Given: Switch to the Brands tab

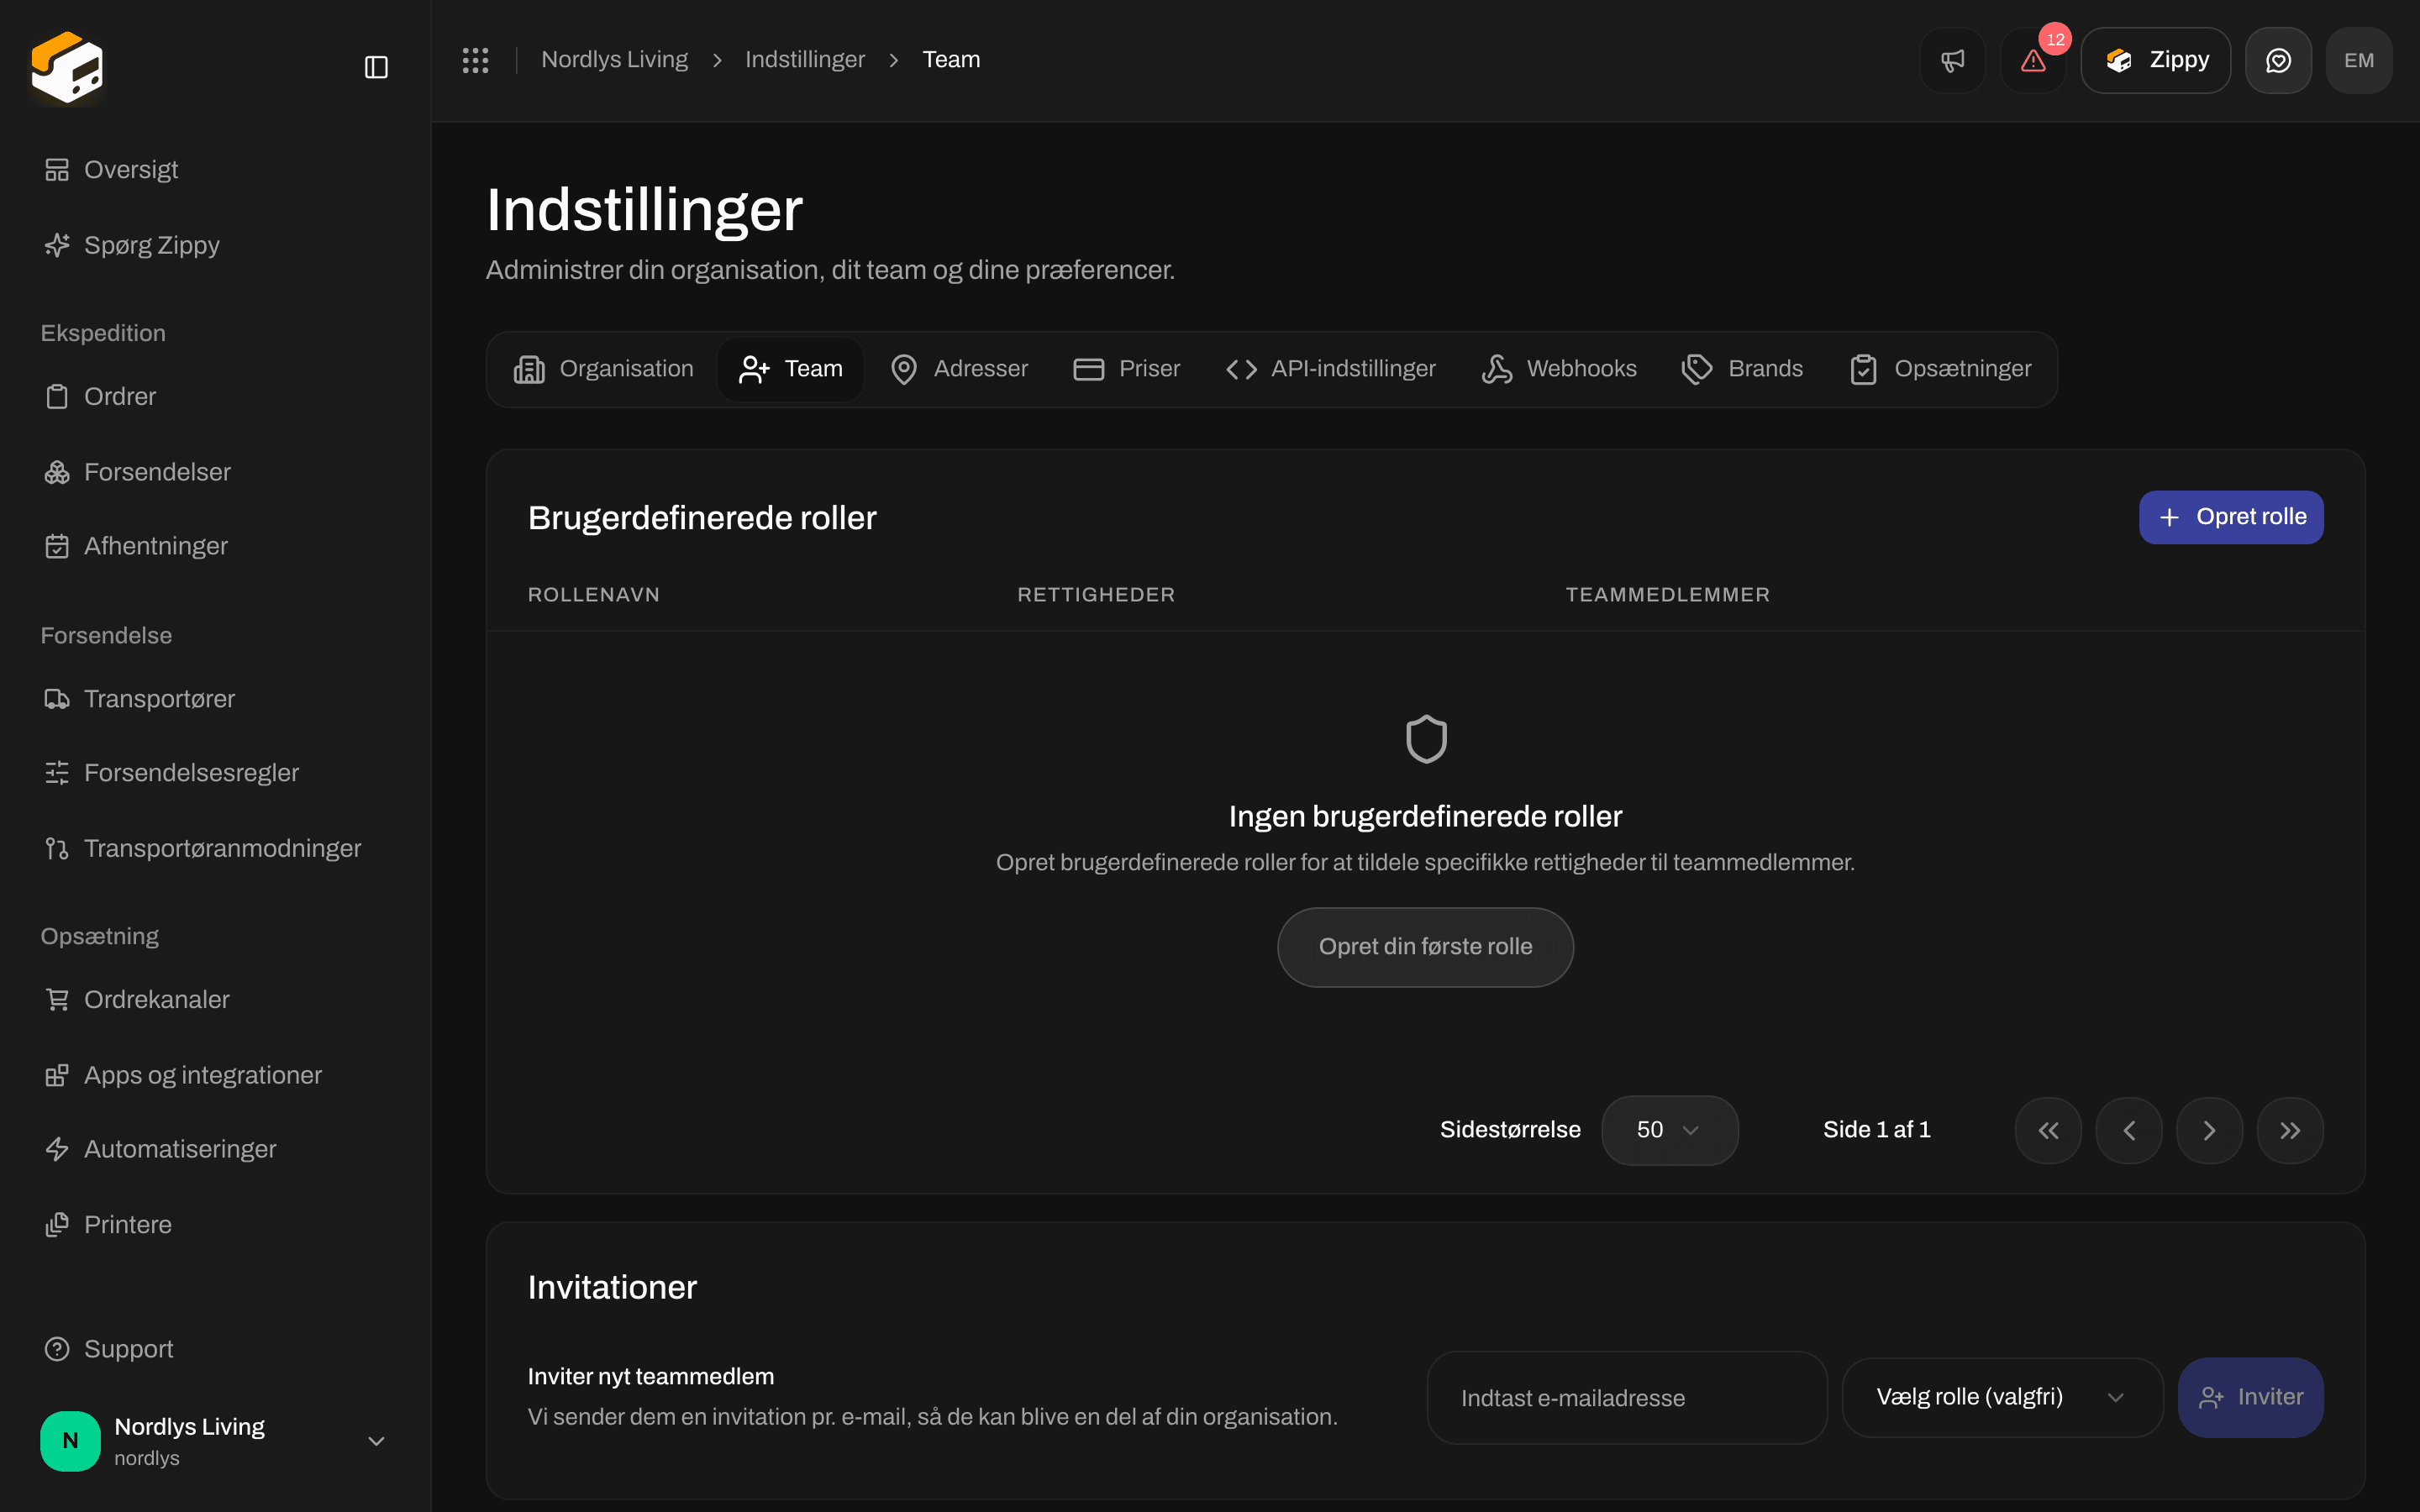Looking at the screenshot, I should point(1743,369).
